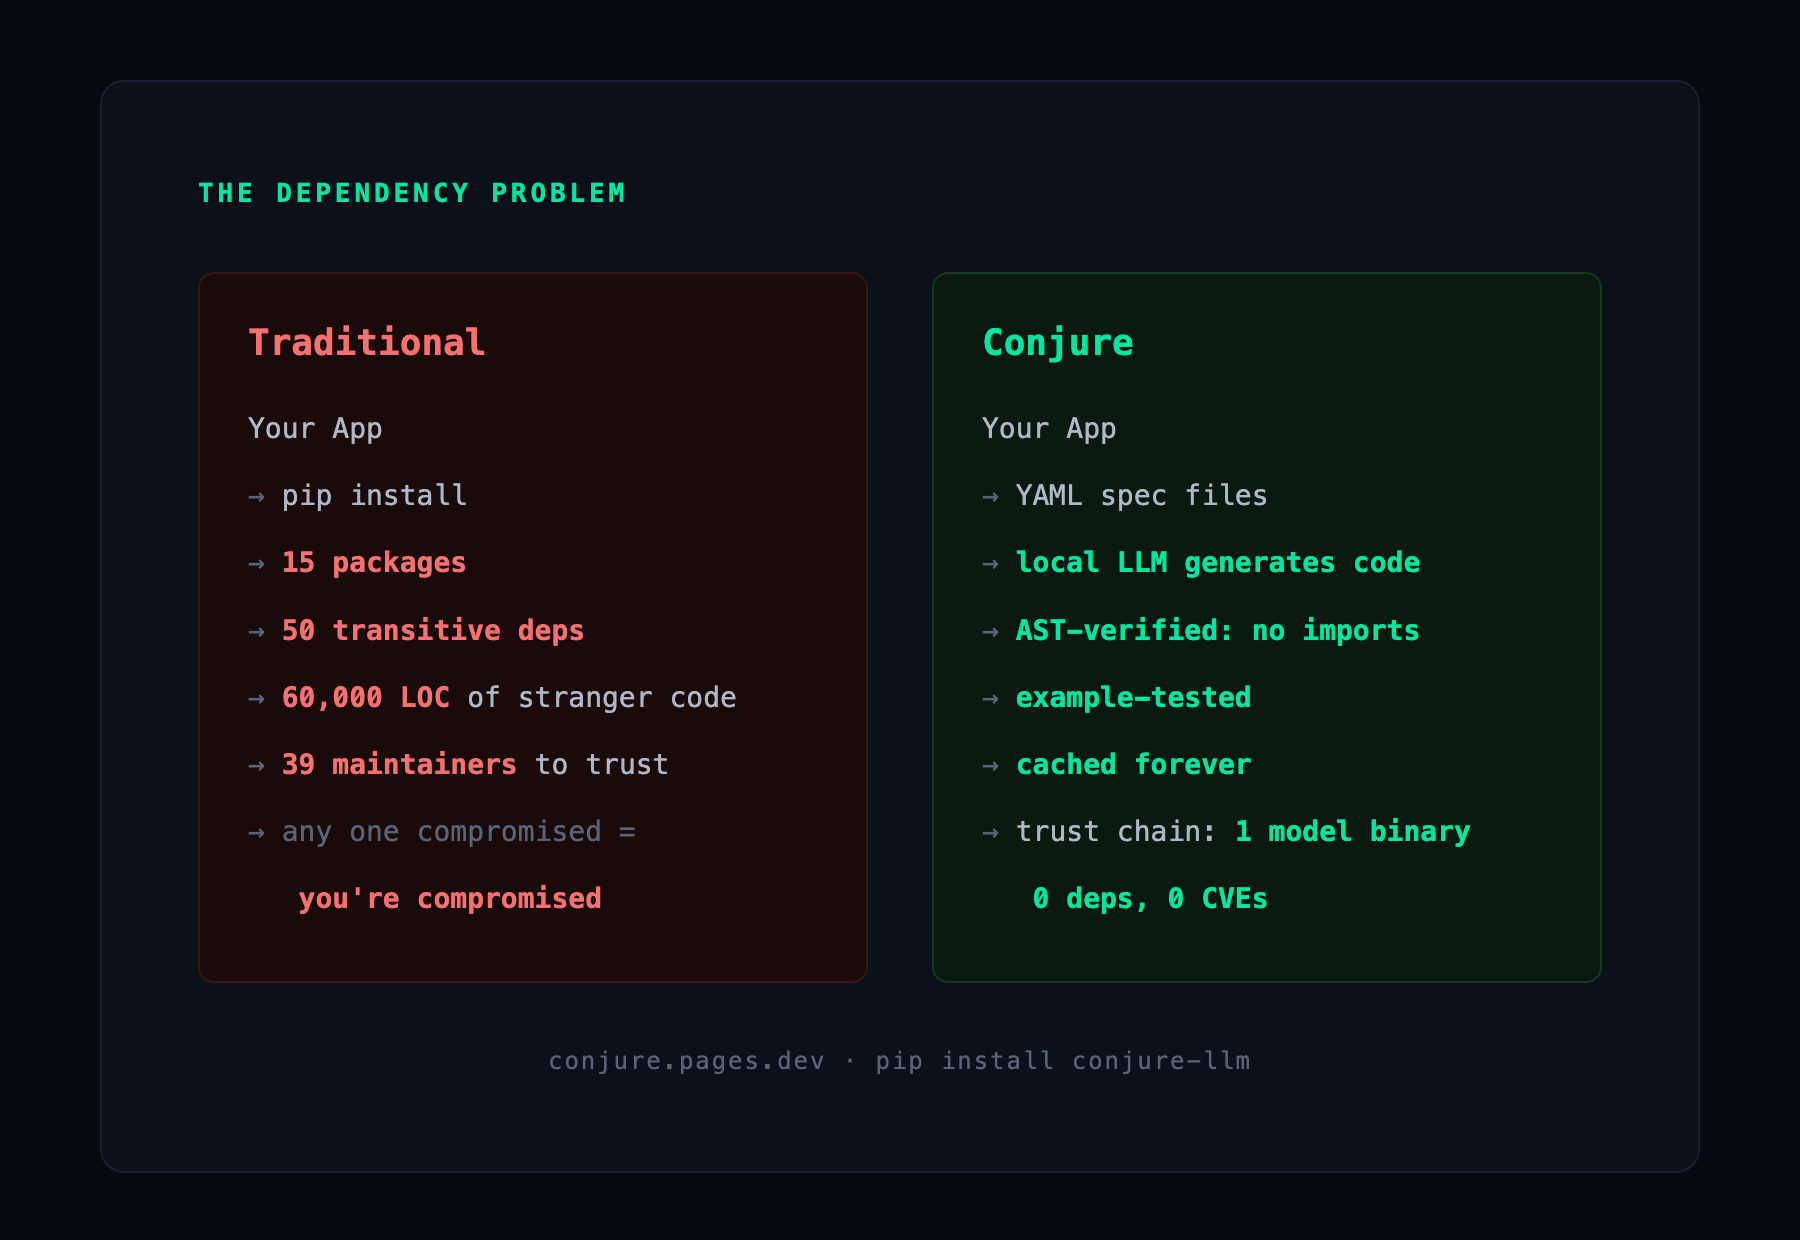Click the arrow before '15 packages'
The height and width of the screenshot is (1240, 1800).
pyautogui.click(x=256, y=564)
